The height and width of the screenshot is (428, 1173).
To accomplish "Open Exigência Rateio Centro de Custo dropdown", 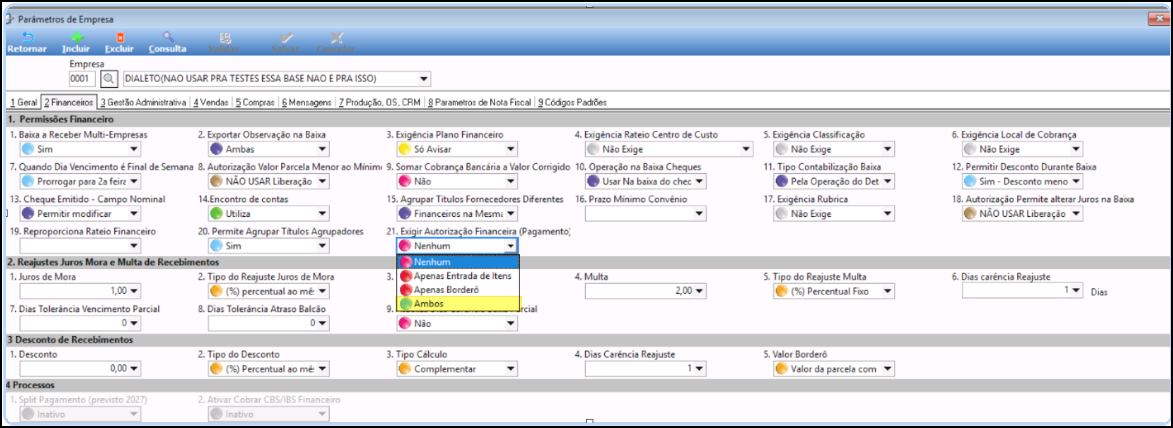I will (x=746, y=150).
